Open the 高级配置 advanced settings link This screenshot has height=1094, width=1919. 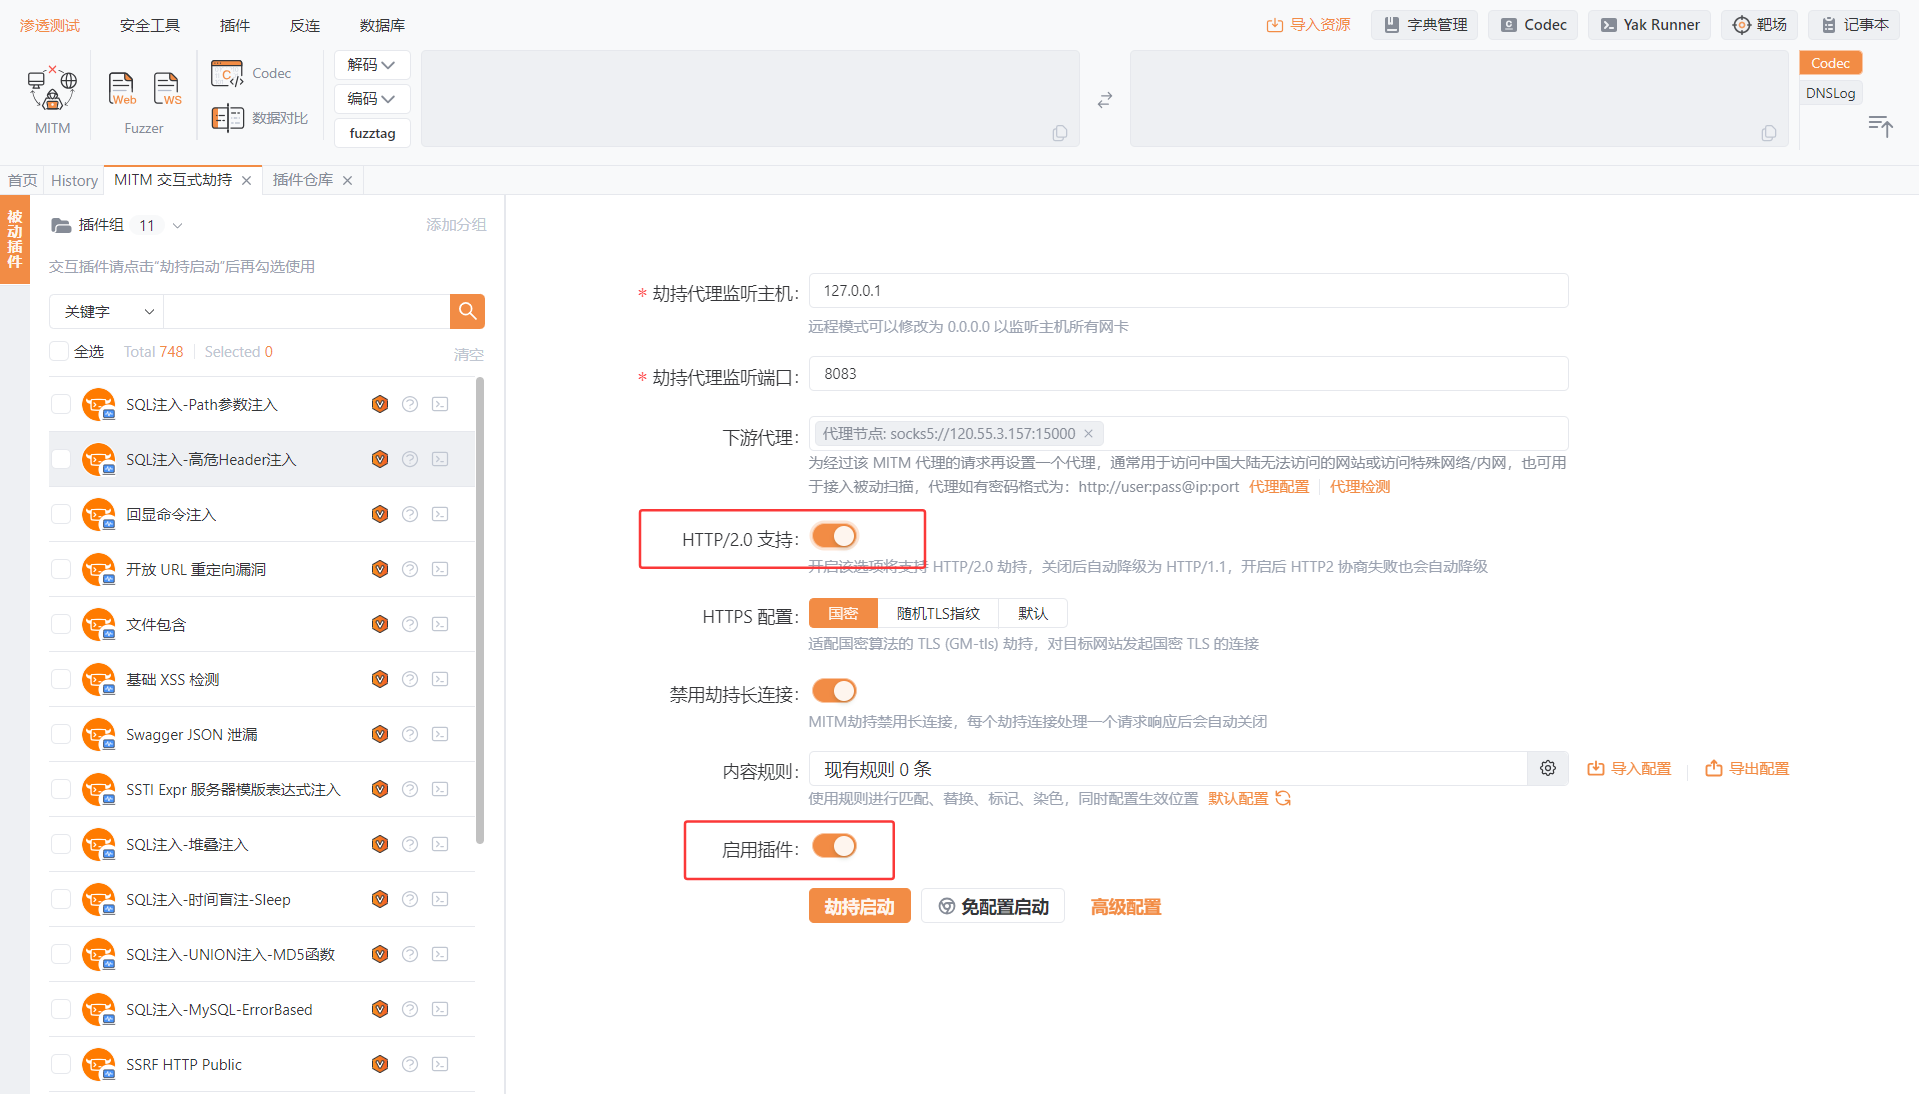point(1125,907)
